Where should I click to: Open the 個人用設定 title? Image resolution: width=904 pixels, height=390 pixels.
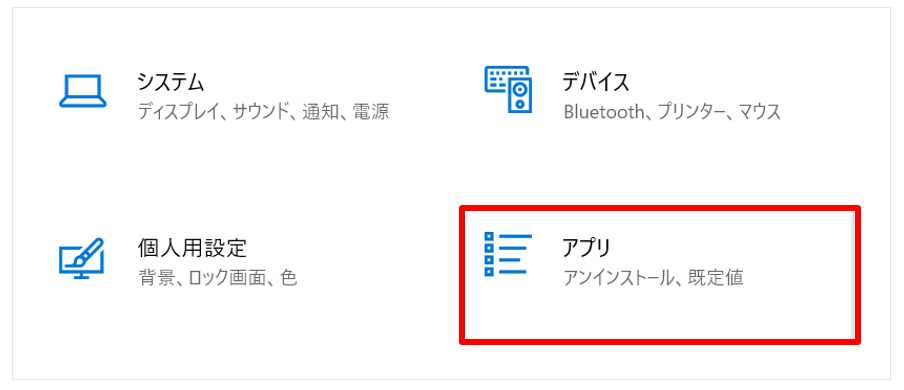[192, 249]
